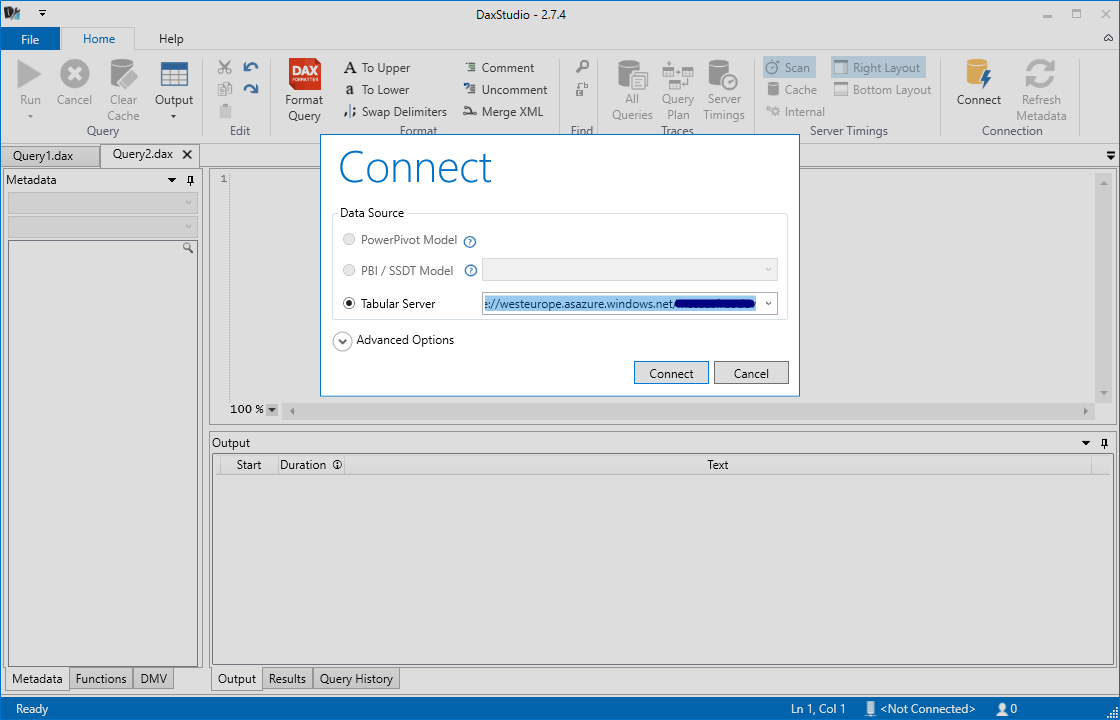Select the PBI / SSDT Model radio button

[x=349, y=270]
